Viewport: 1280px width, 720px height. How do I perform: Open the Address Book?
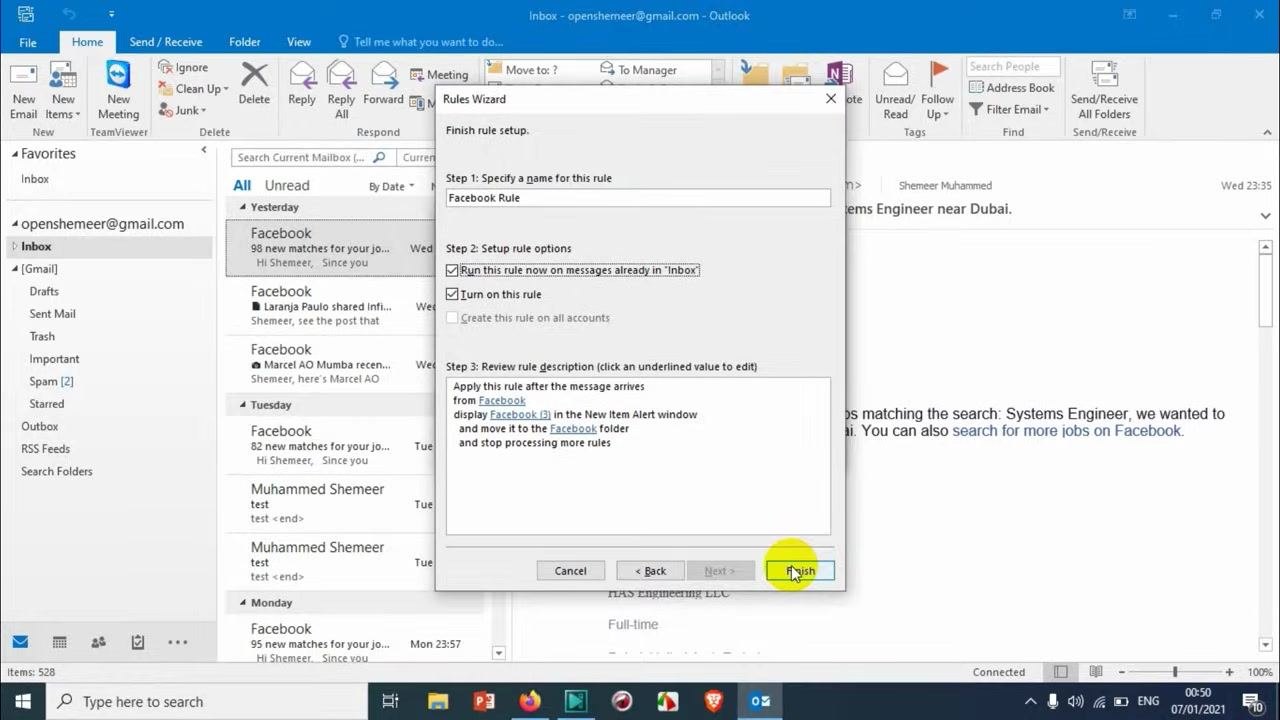tap(1011, 87)
